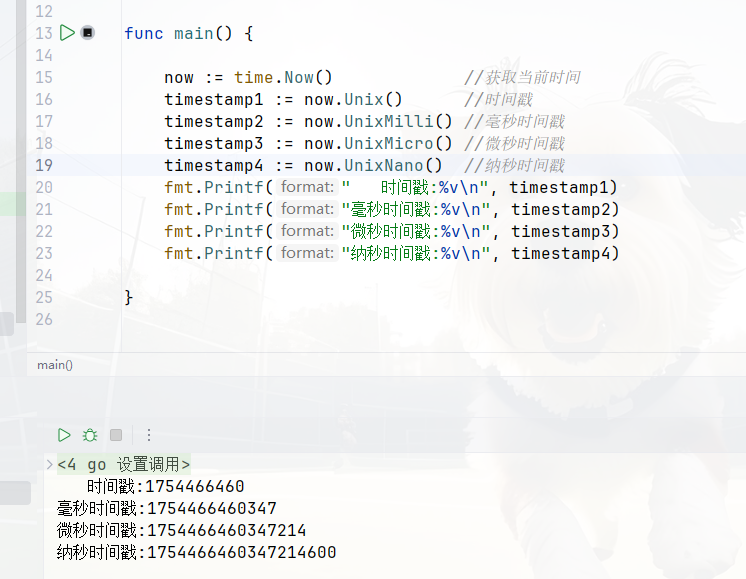This screenshot has width=746, height=579.
Task: Click line number 25 in gutter
Action: (44, 297)
